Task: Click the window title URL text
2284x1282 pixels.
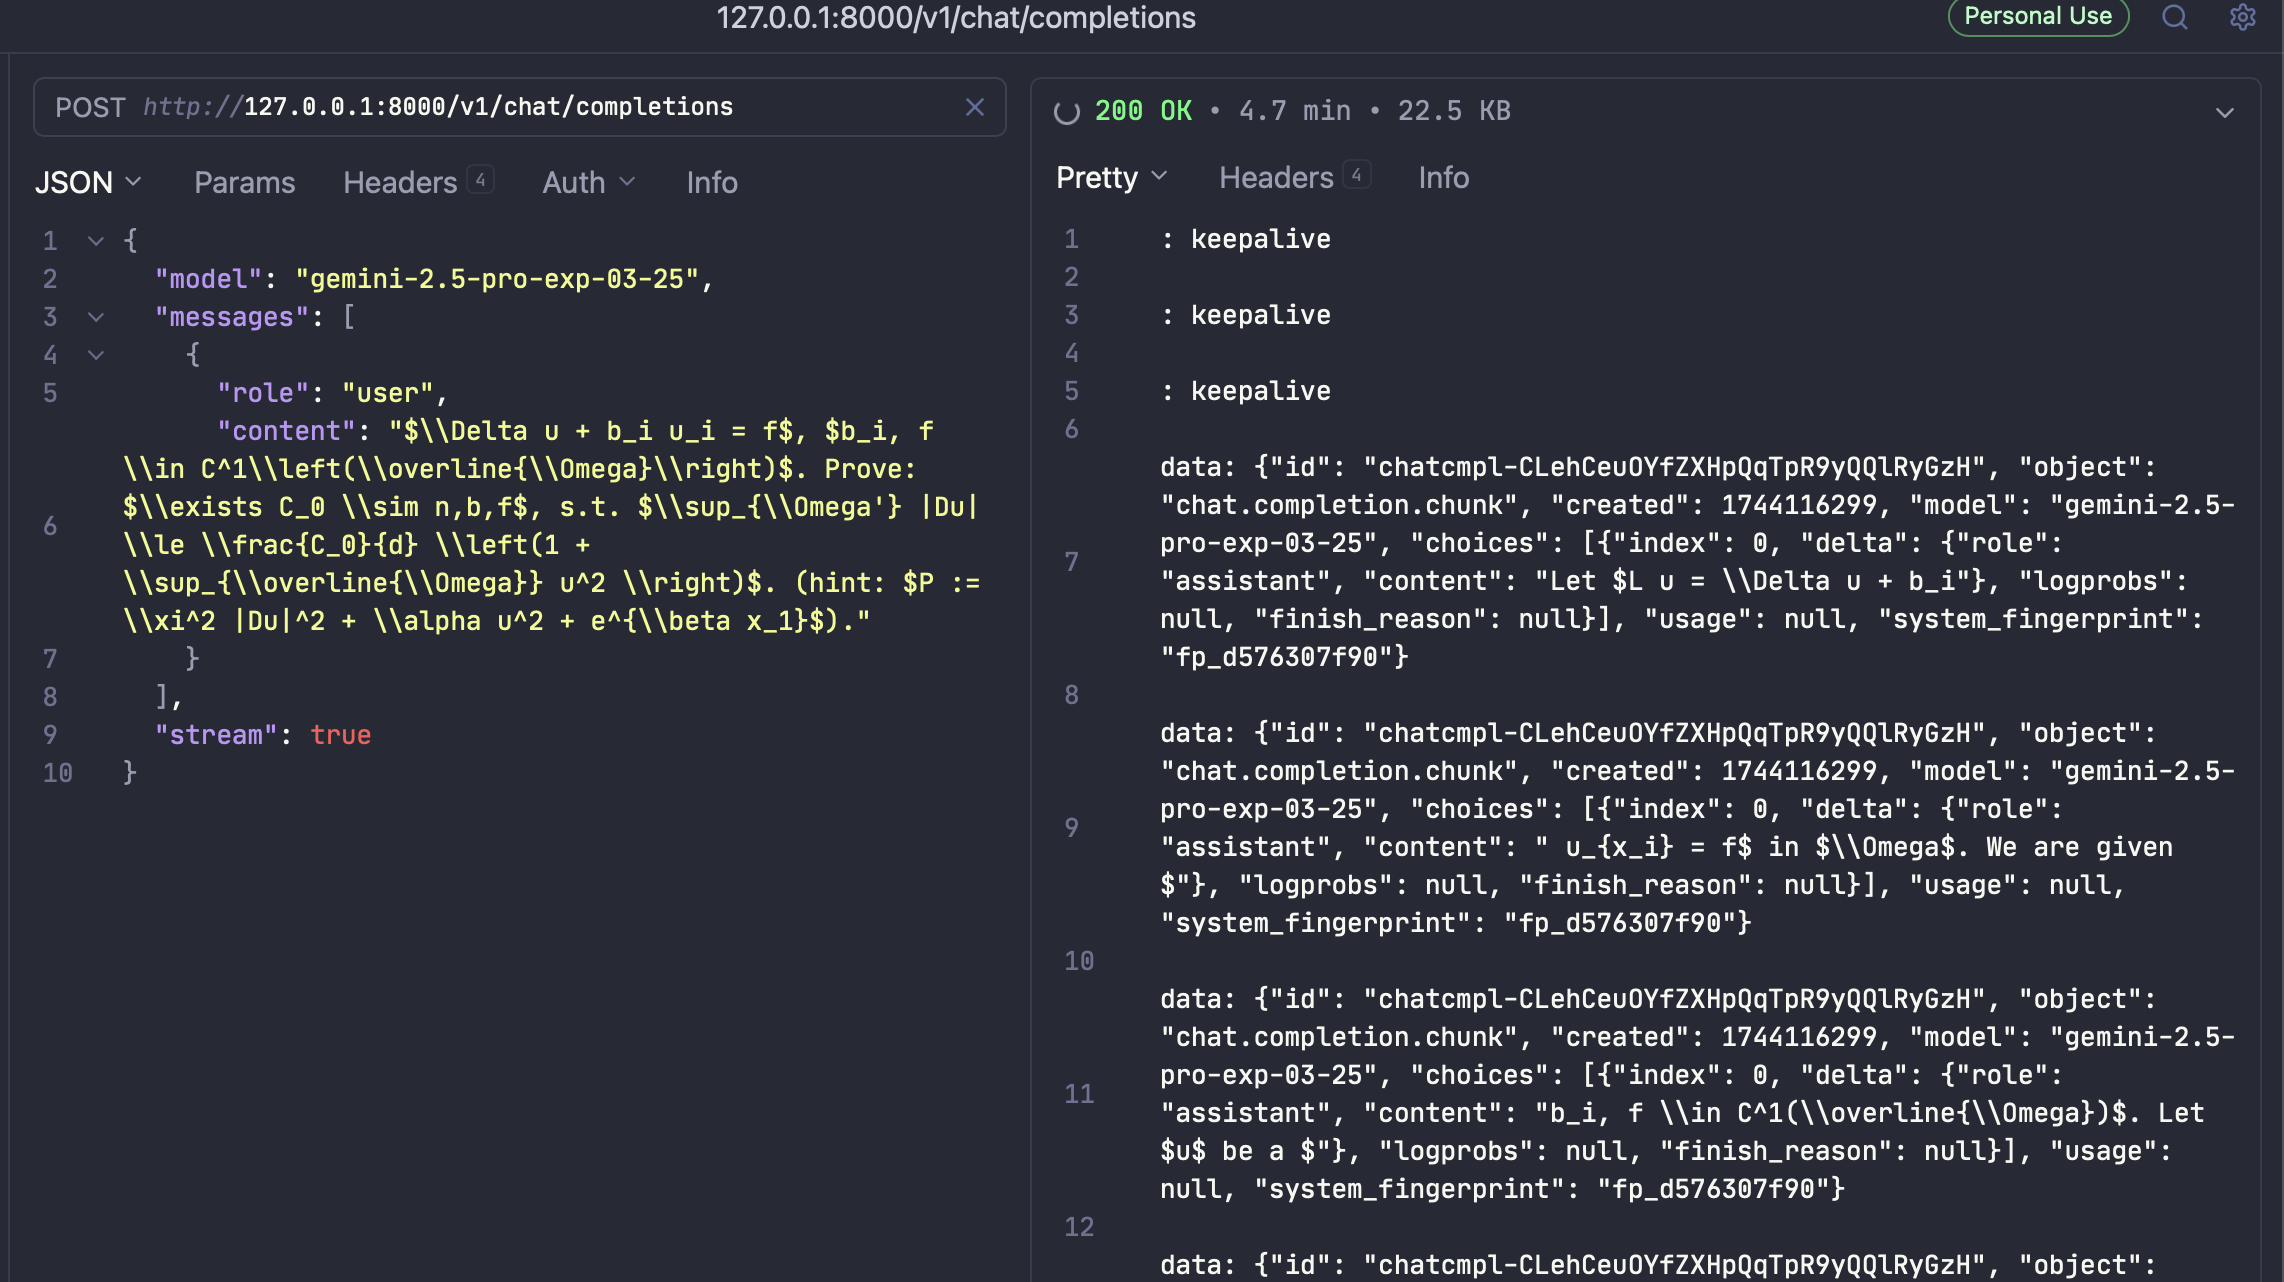Action: pos(956,17)
